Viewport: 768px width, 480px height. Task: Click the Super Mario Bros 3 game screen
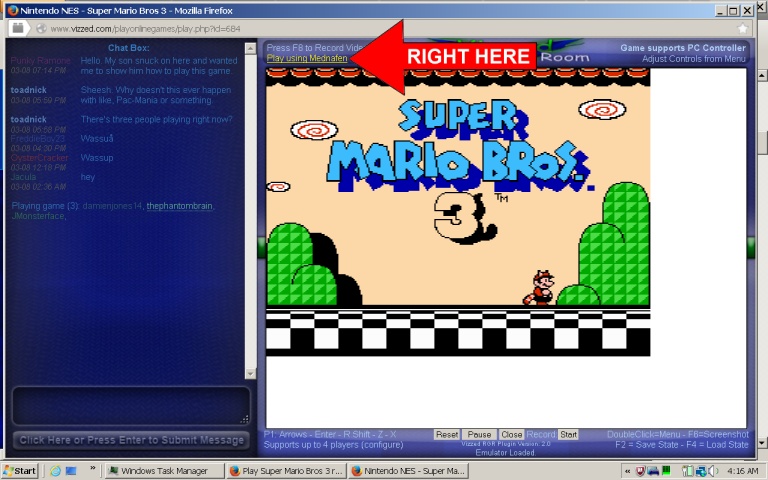pyautogui.click(x=458, y=212)
